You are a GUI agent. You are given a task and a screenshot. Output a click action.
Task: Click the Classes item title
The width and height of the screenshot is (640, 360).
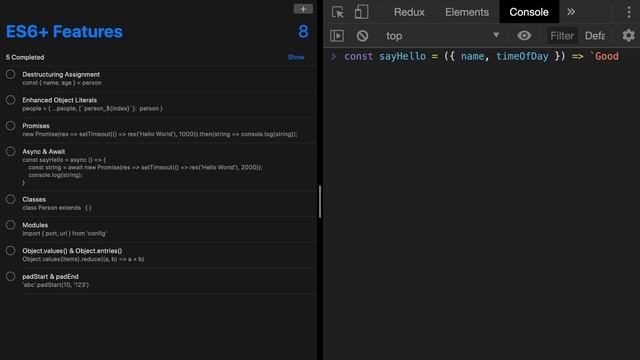point(34,199)
